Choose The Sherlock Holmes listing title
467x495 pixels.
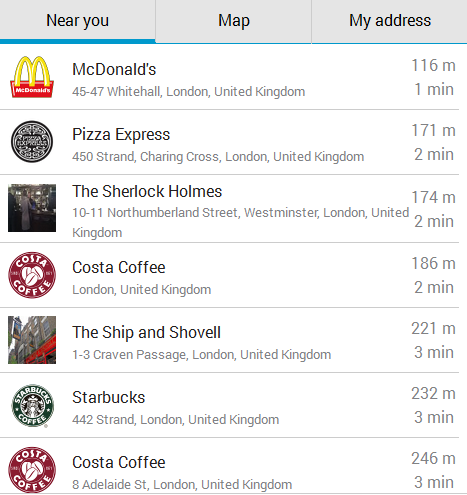pyautogui.click(x=147, y=191)
